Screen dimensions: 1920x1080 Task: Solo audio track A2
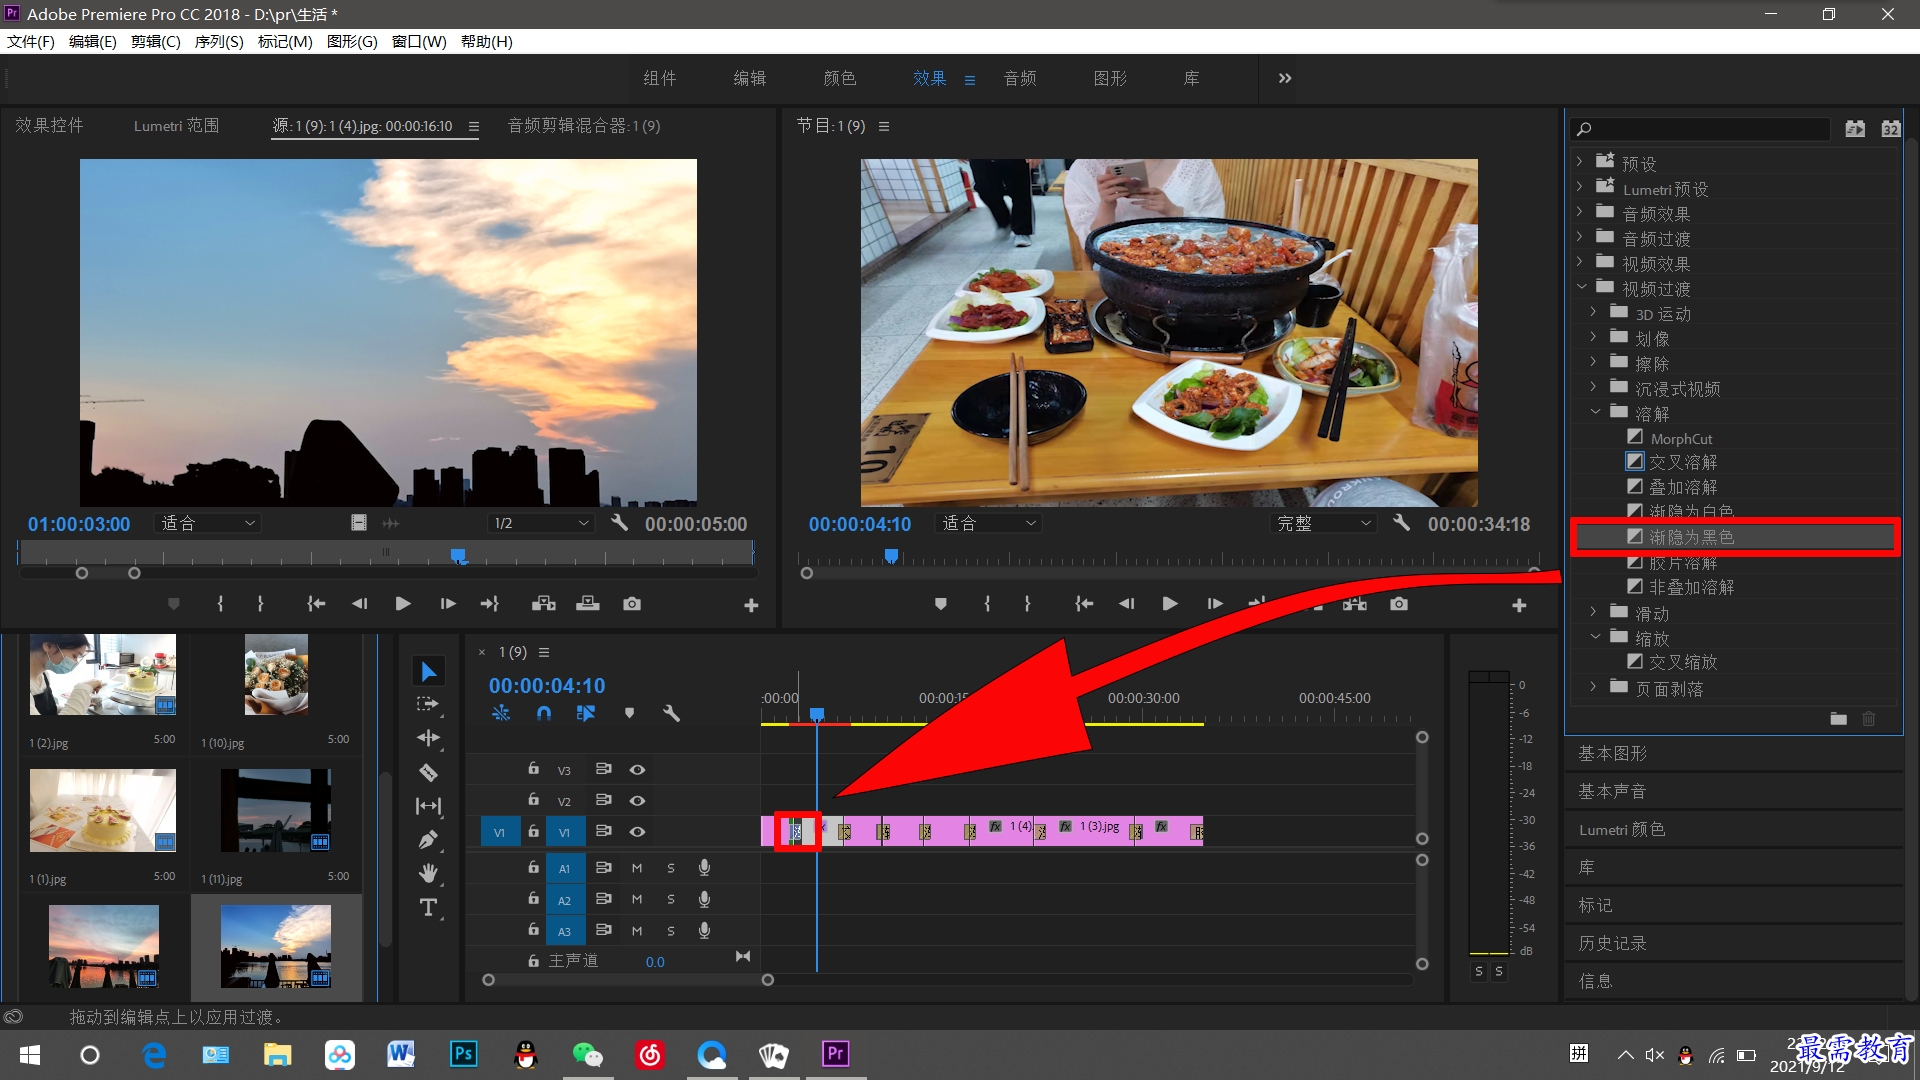tap(671, 900)
